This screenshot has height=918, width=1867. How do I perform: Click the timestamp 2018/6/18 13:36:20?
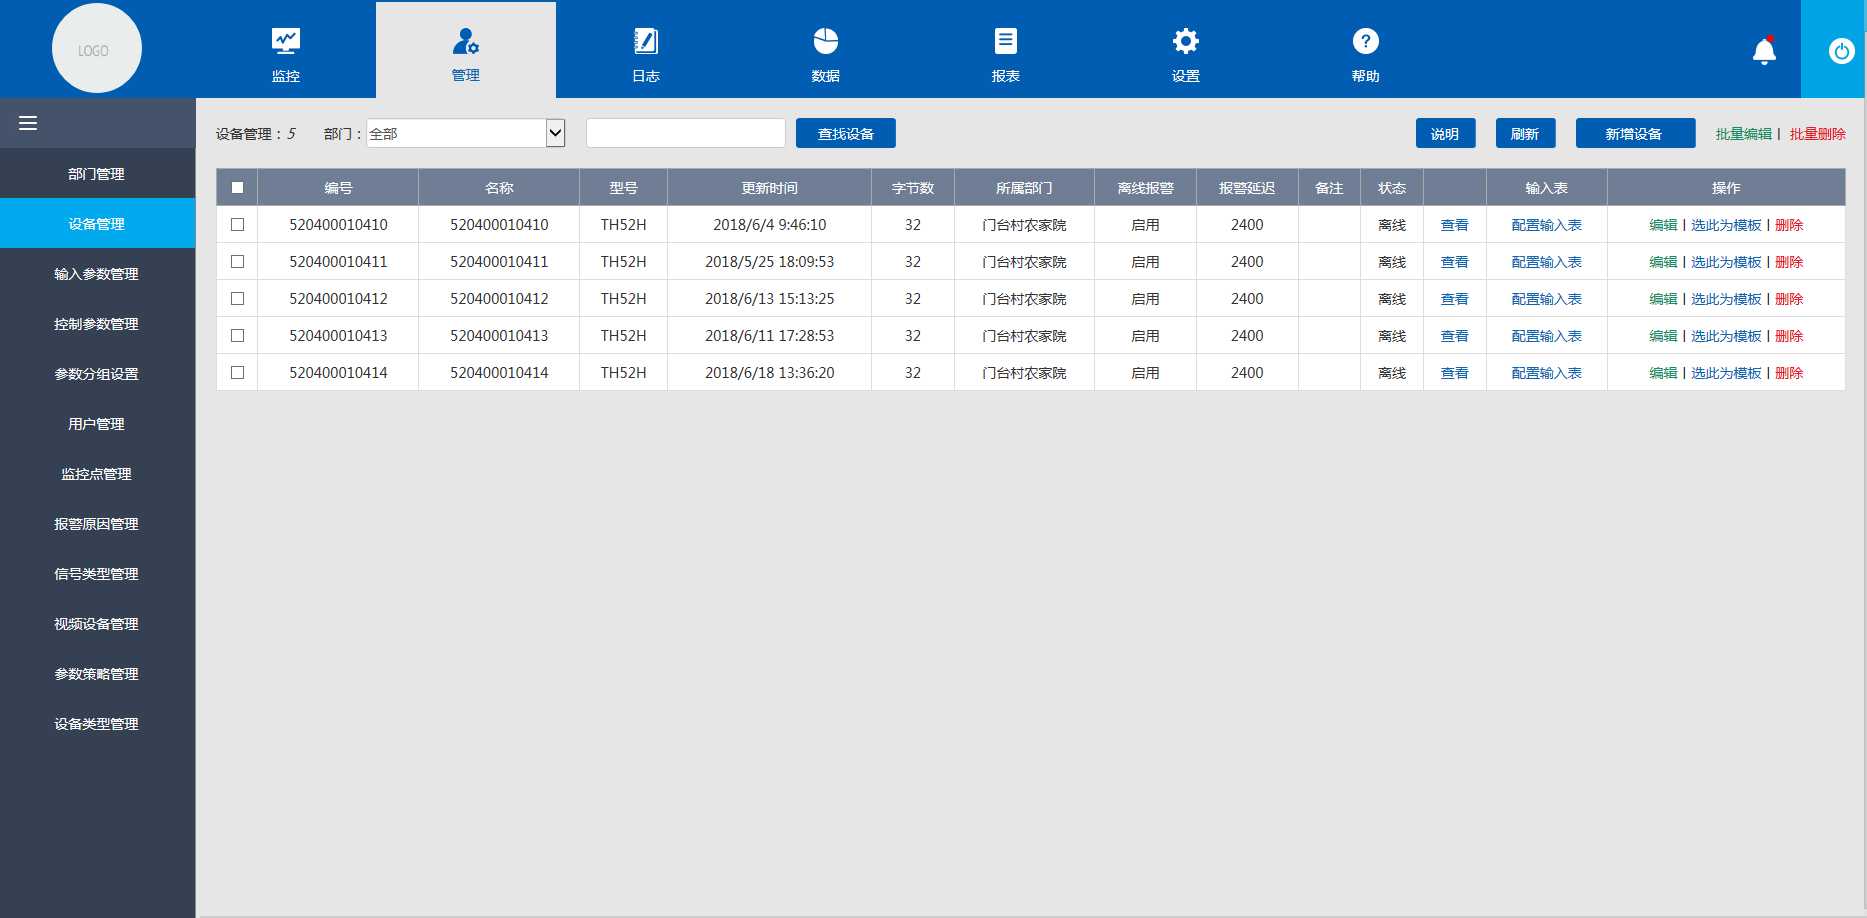(770, 373)
